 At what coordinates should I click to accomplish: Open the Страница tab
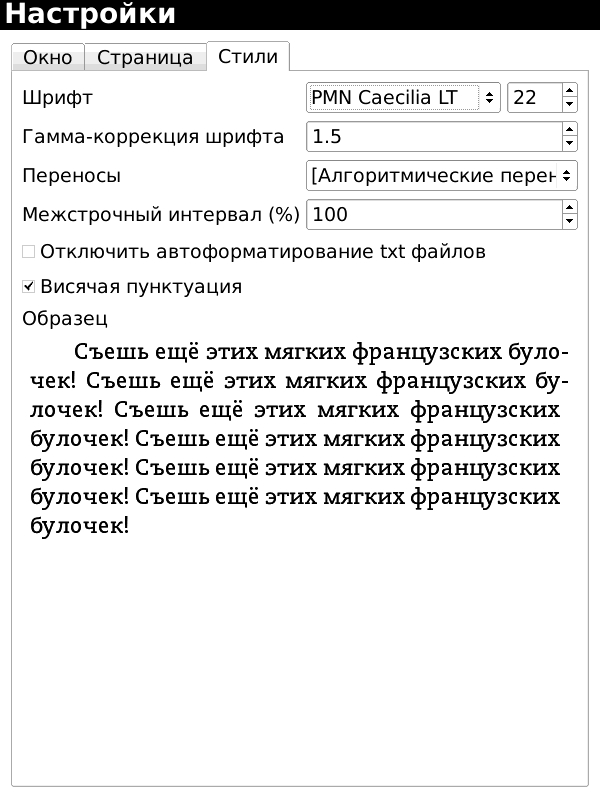(145, 58)
